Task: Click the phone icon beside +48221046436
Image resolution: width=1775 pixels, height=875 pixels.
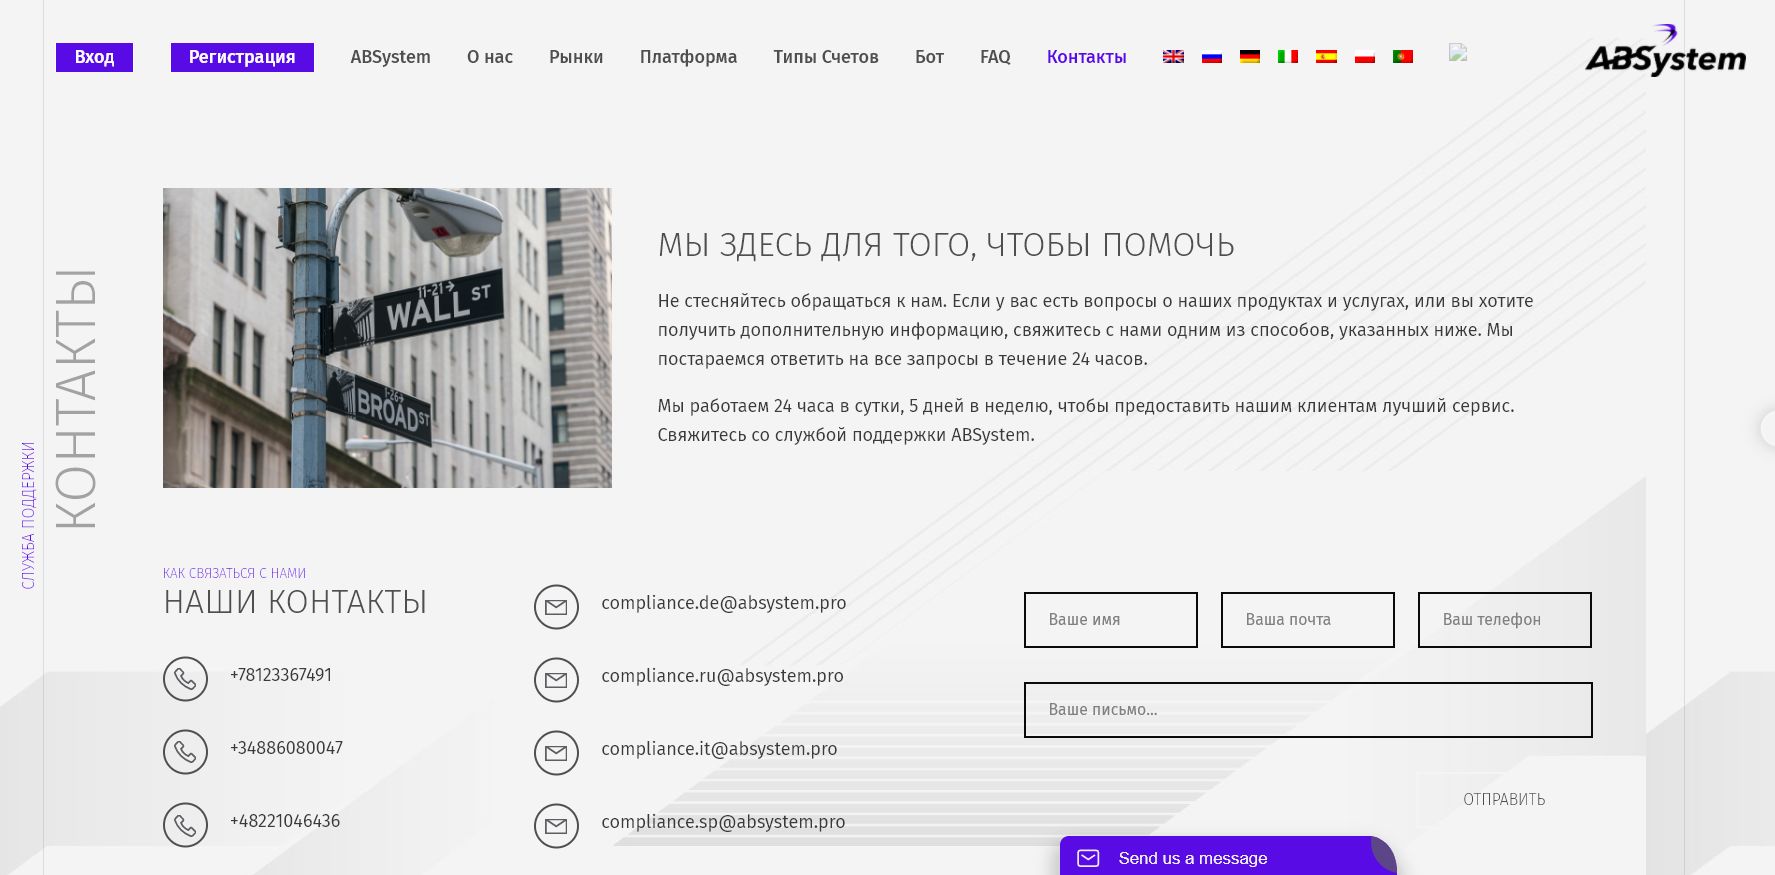Action: (185, 825)
